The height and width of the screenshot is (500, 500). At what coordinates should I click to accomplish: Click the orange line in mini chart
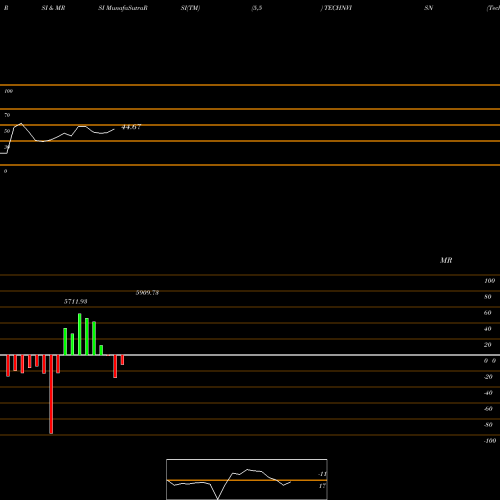point(247,480)
